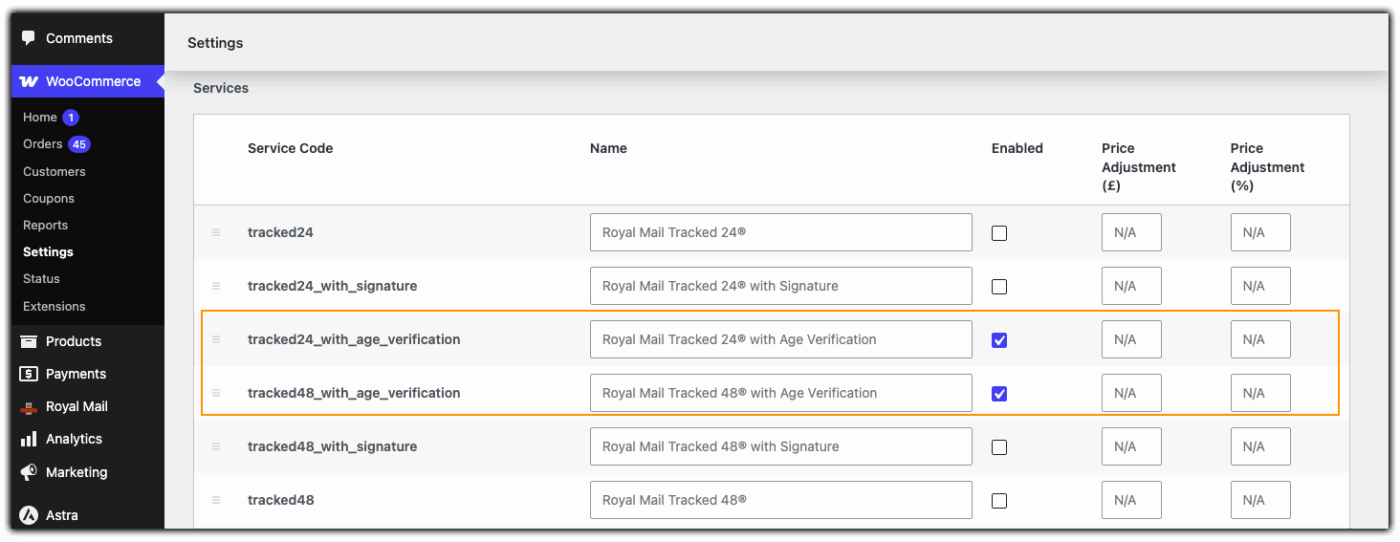The height and width of the screenshot is (542, 1400).
Task: Click drag handle of tracked24_with_age_verification row
Action: (x=216, y=340)
